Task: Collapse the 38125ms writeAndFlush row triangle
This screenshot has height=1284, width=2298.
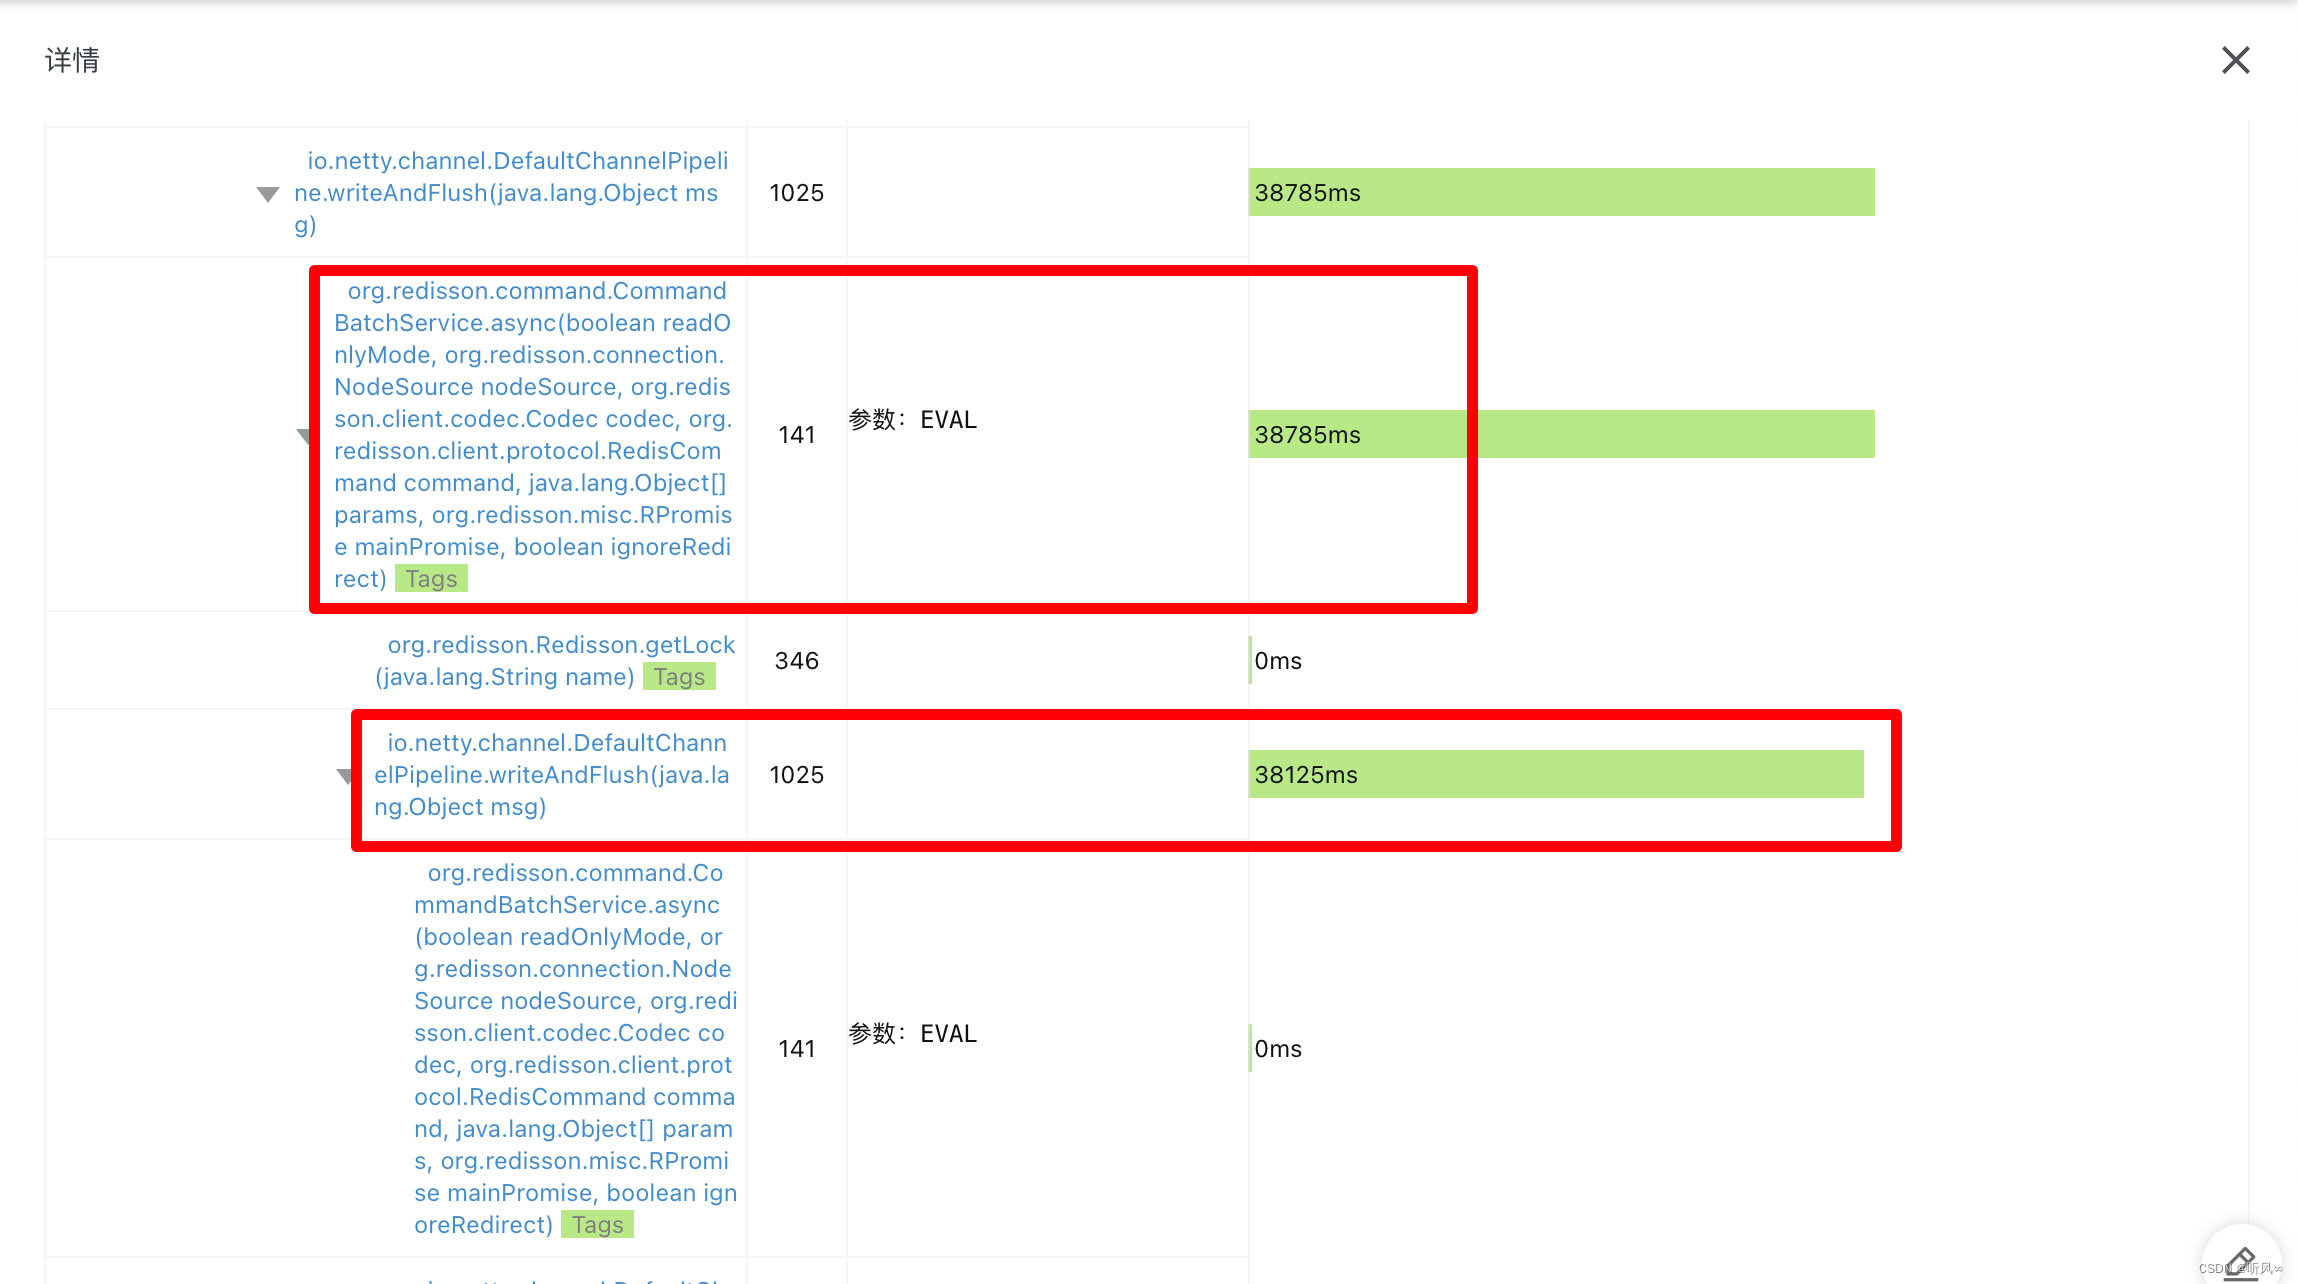Action: click(344, 776)
